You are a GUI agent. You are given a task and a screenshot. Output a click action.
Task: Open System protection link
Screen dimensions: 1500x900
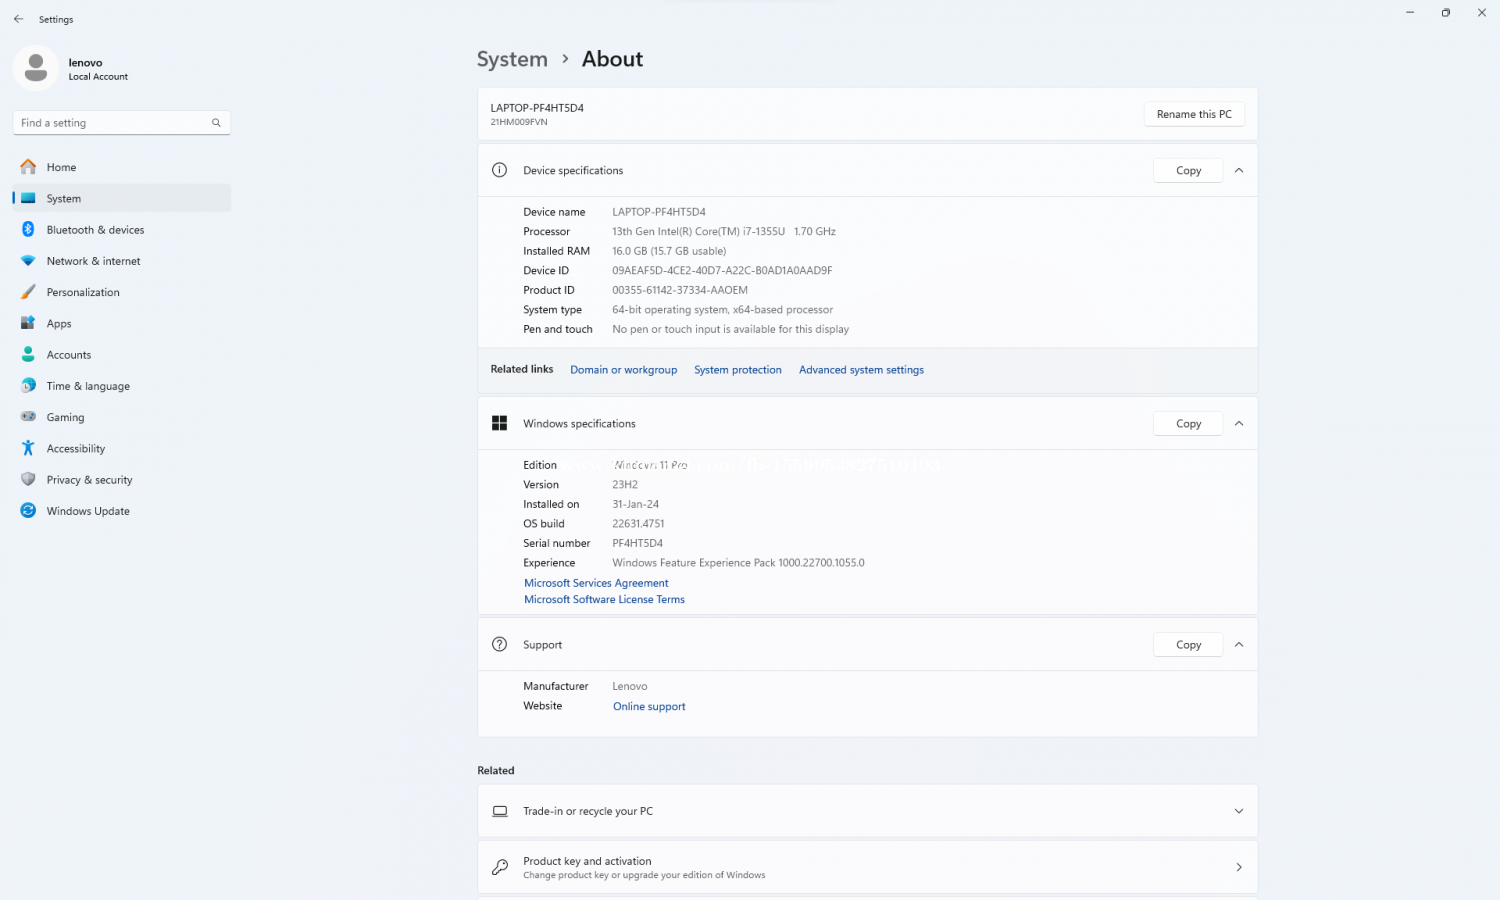tap(738, 369)
